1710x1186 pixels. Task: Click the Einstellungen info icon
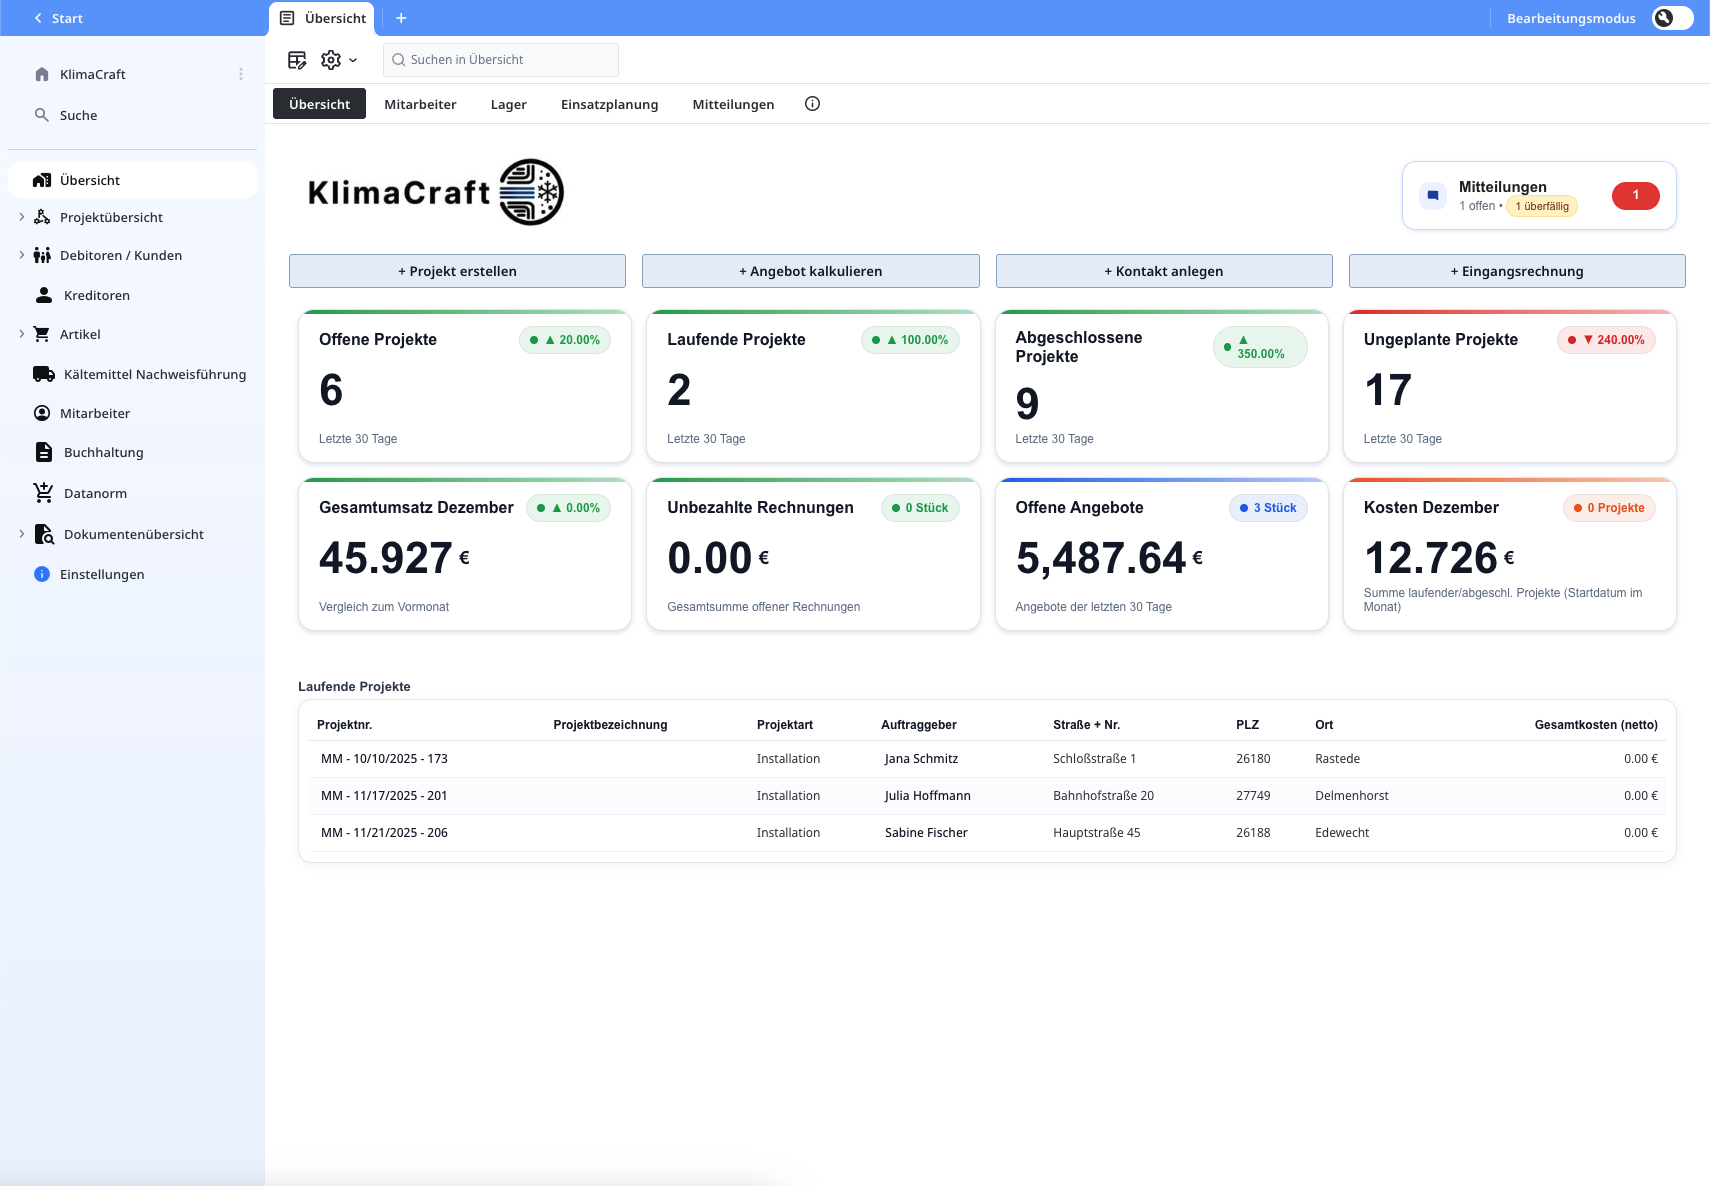click(x=41, y=574)
